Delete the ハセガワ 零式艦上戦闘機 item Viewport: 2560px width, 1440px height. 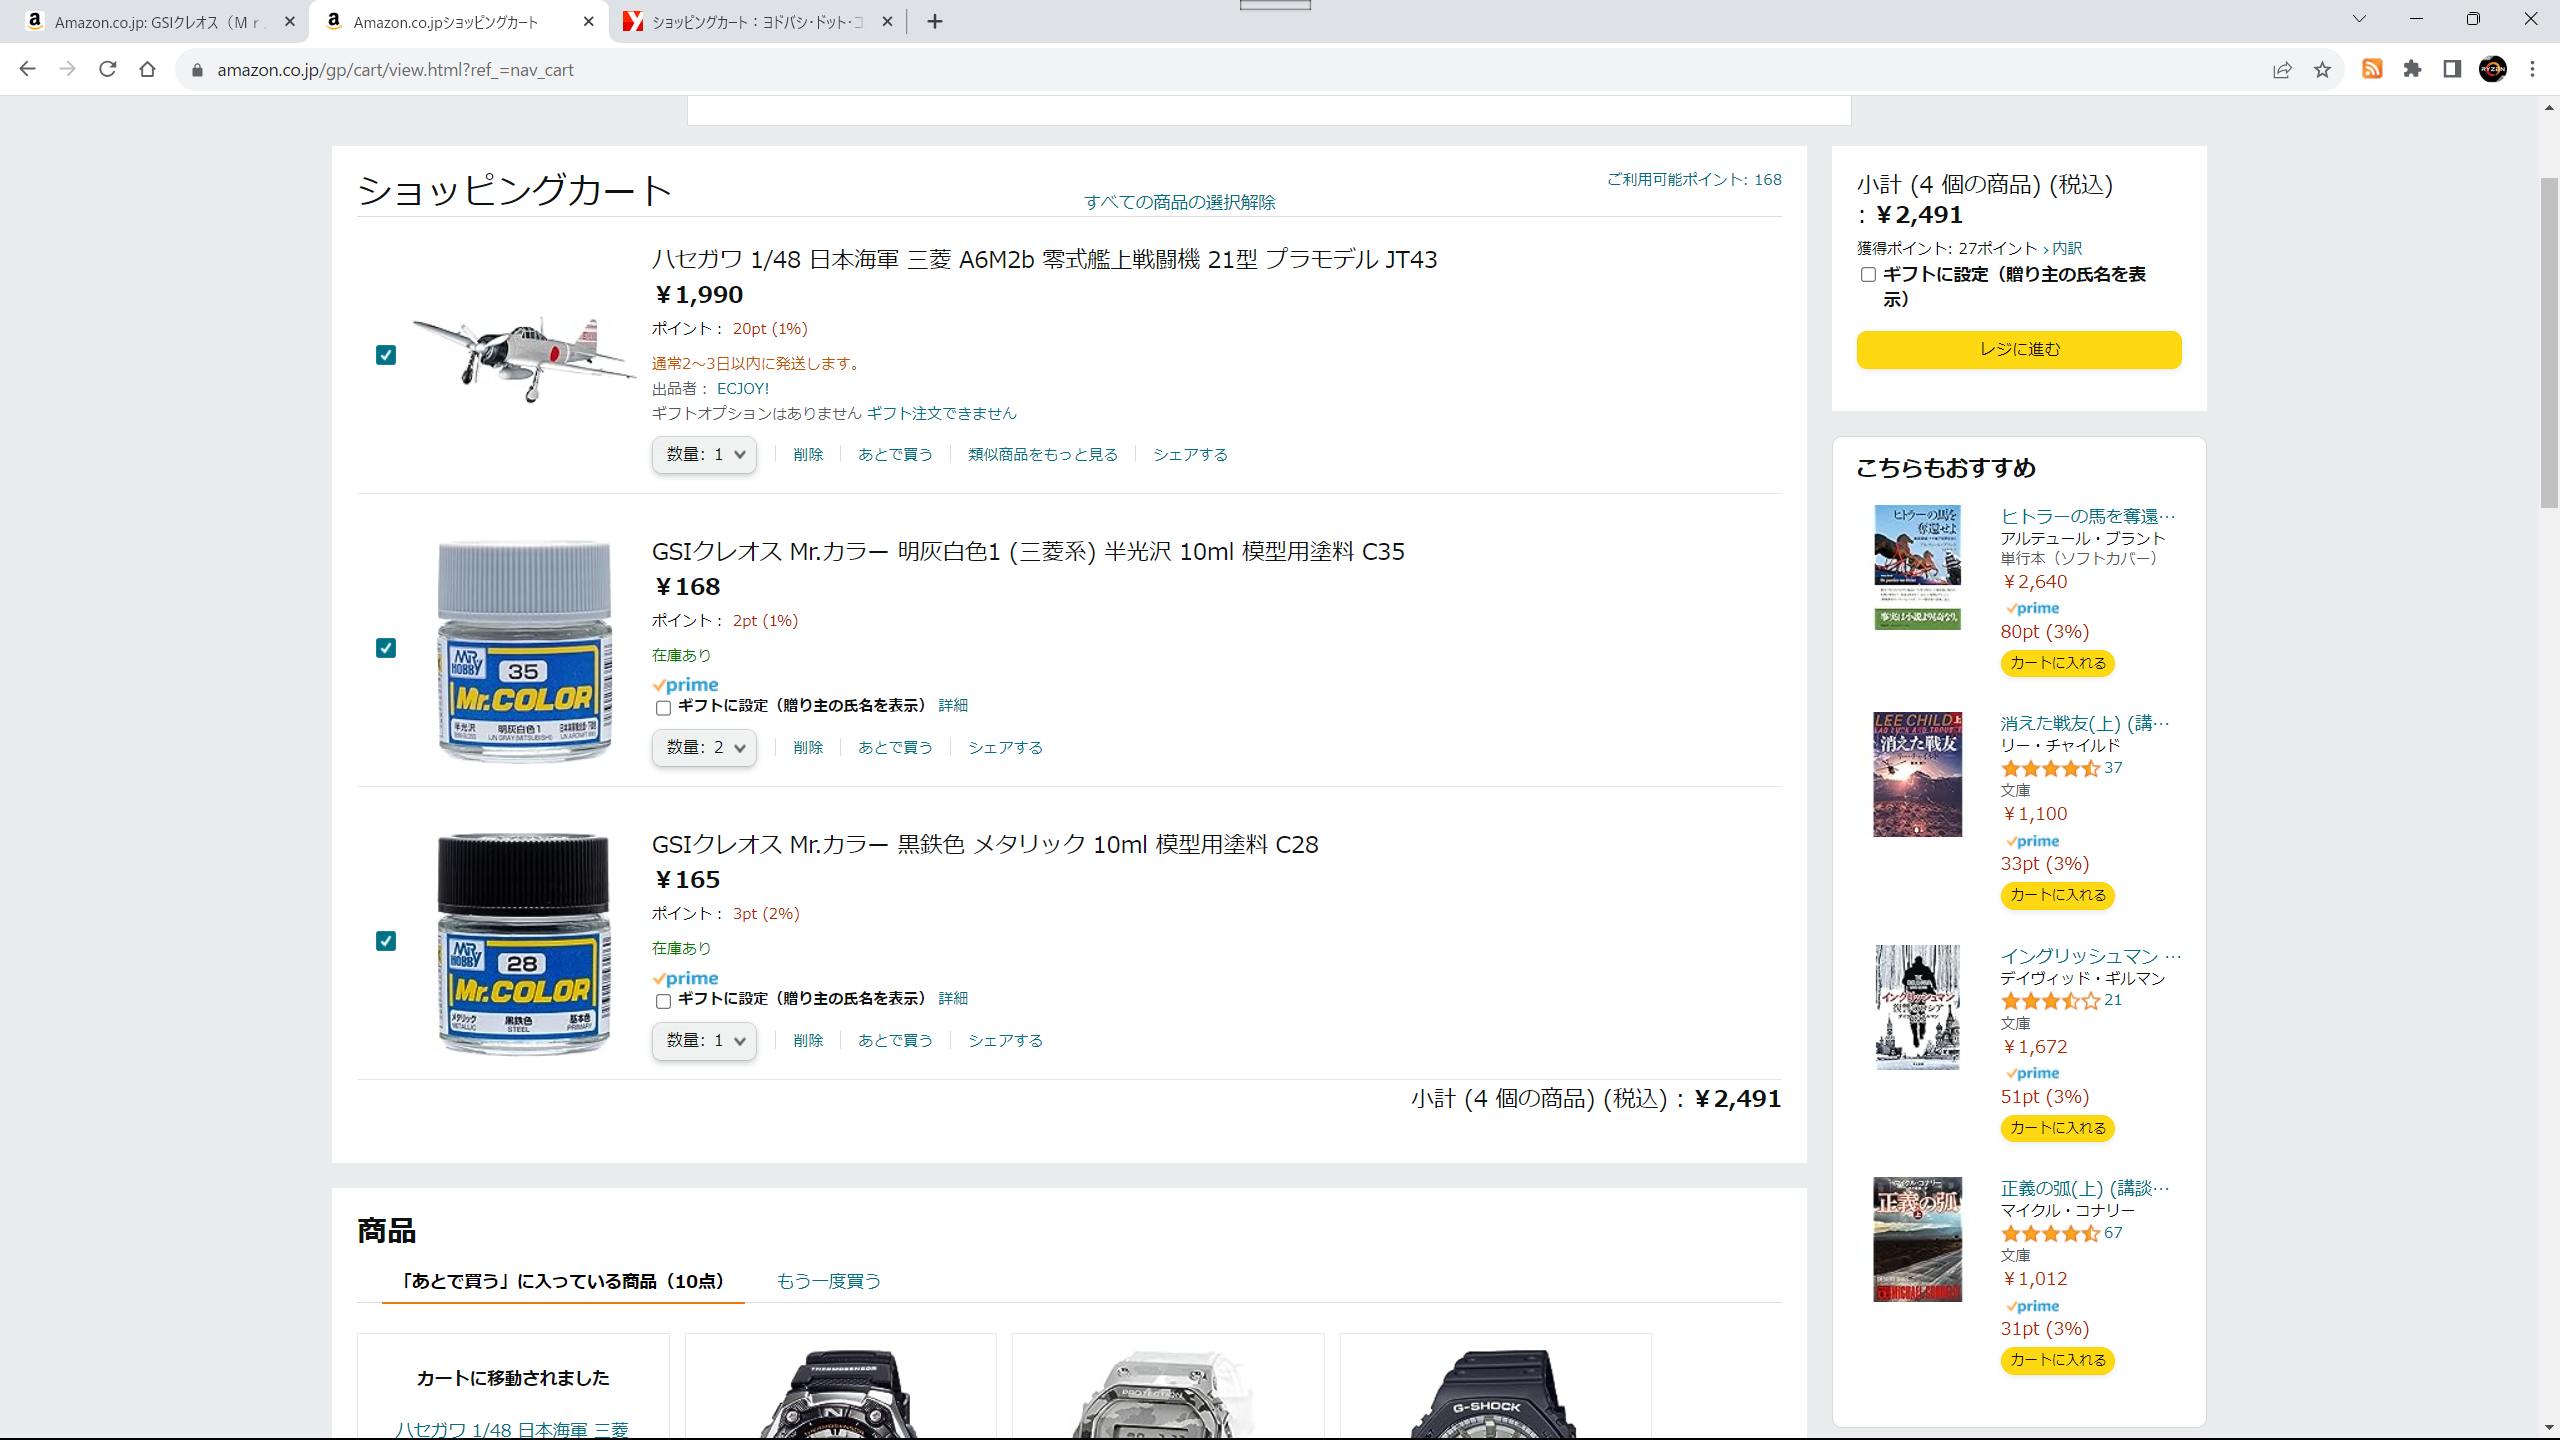coord(808,454)
